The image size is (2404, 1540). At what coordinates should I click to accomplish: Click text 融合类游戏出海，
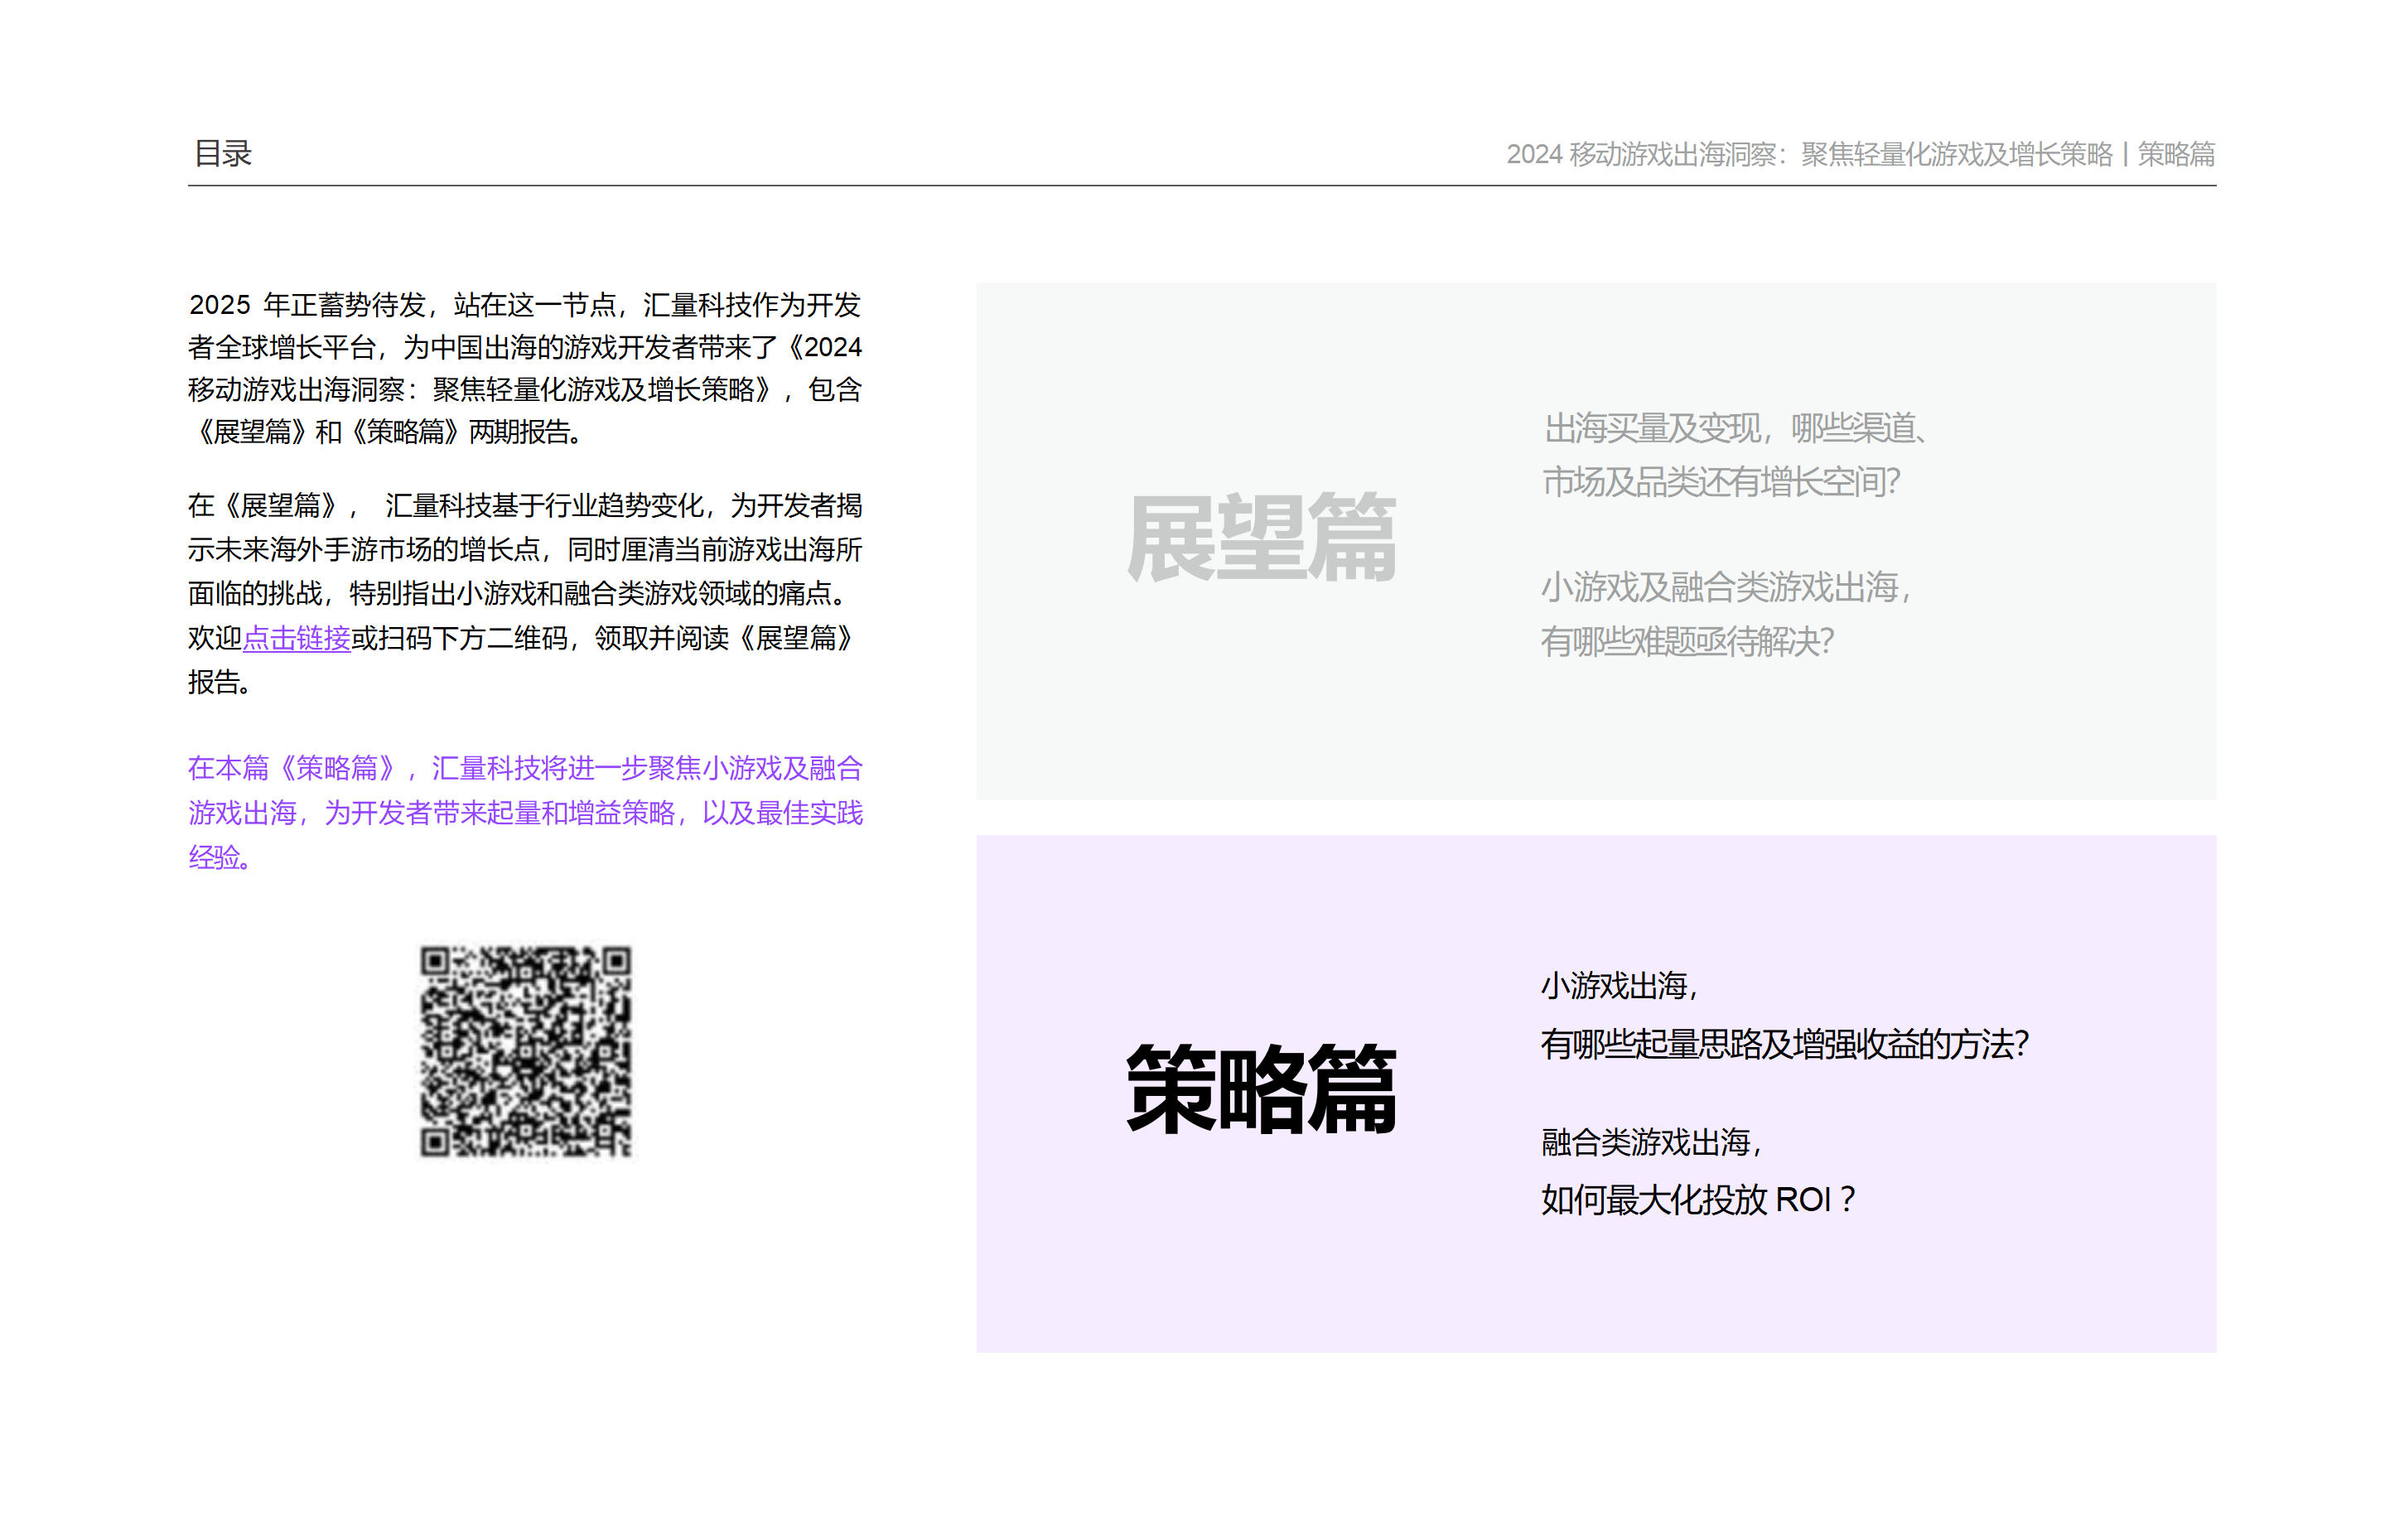click(1652, 1142)
